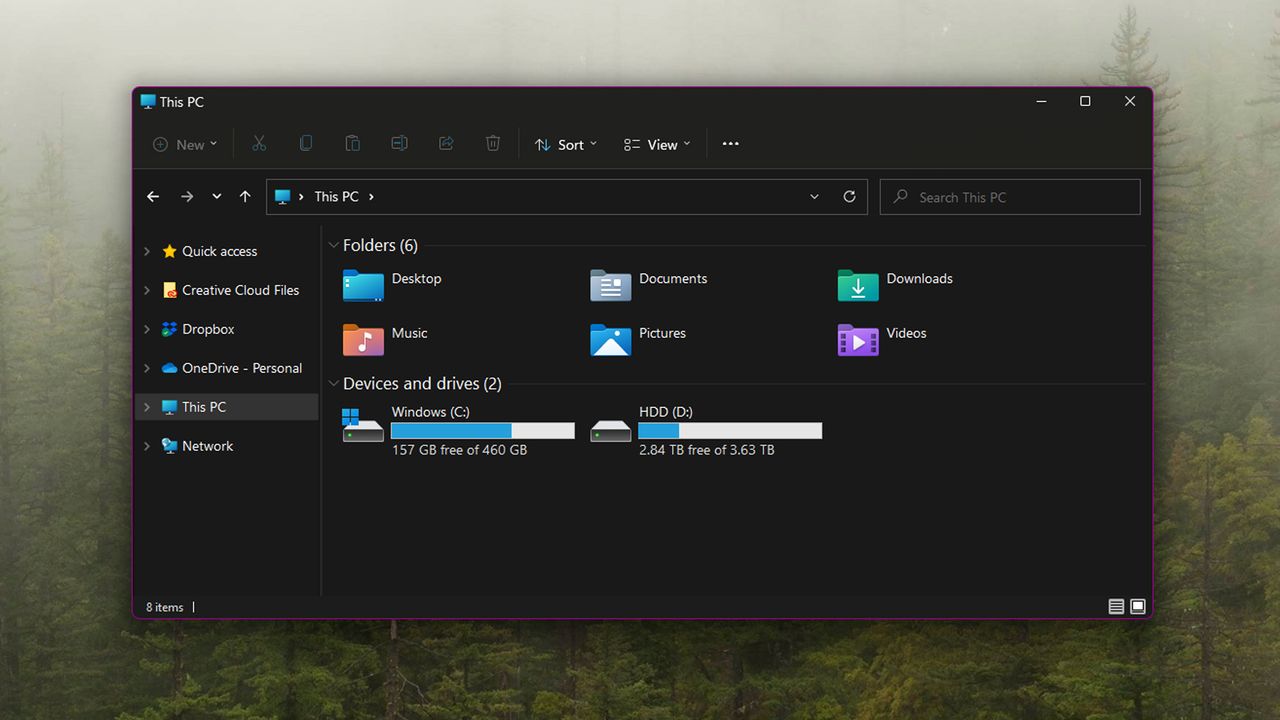Open the Sort dropdown menu
Image resolution: width=1280 pixels, height=720 pixels.
click(566, 144)
